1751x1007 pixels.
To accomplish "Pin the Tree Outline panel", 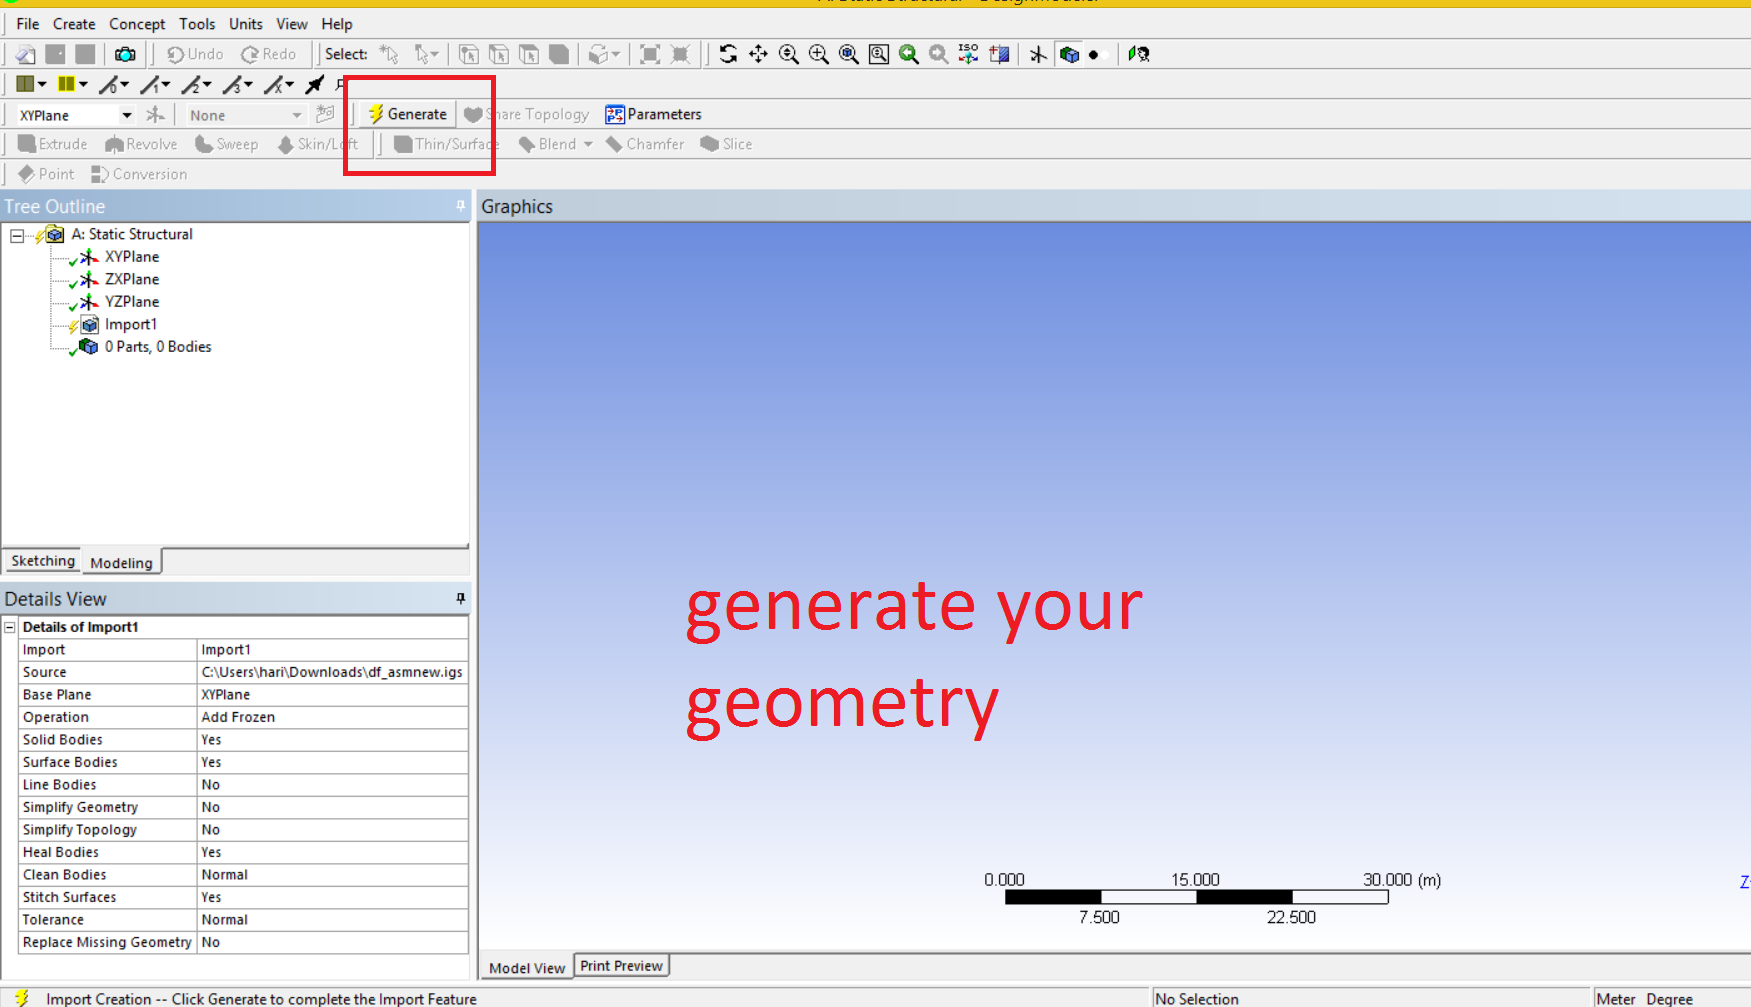I will click(x=460, y=206).
